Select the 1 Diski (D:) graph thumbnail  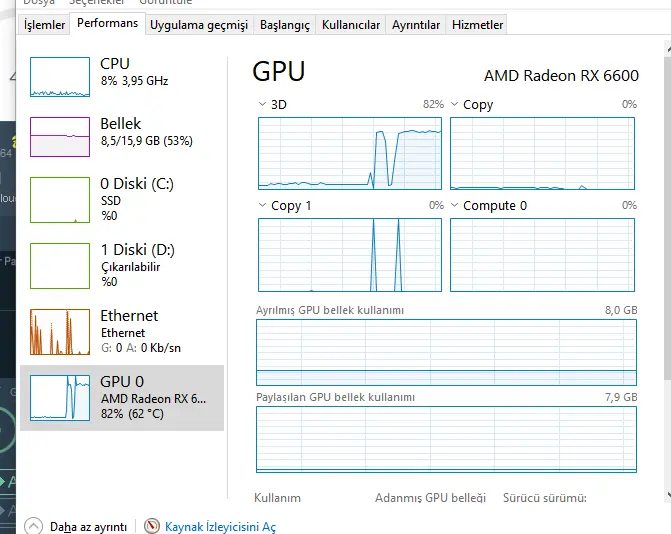[x=60, y=266]
